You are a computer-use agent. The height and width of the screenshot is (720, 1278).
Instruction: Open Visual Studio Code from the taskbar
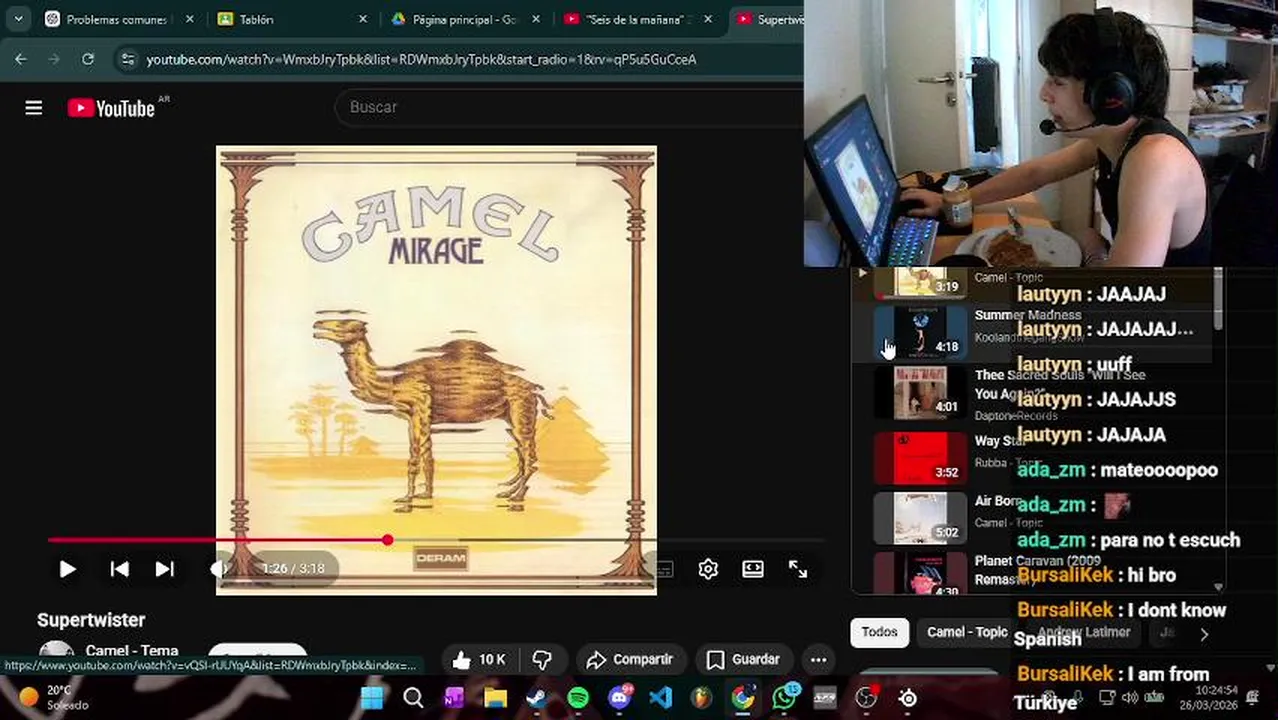click(661, 697)
